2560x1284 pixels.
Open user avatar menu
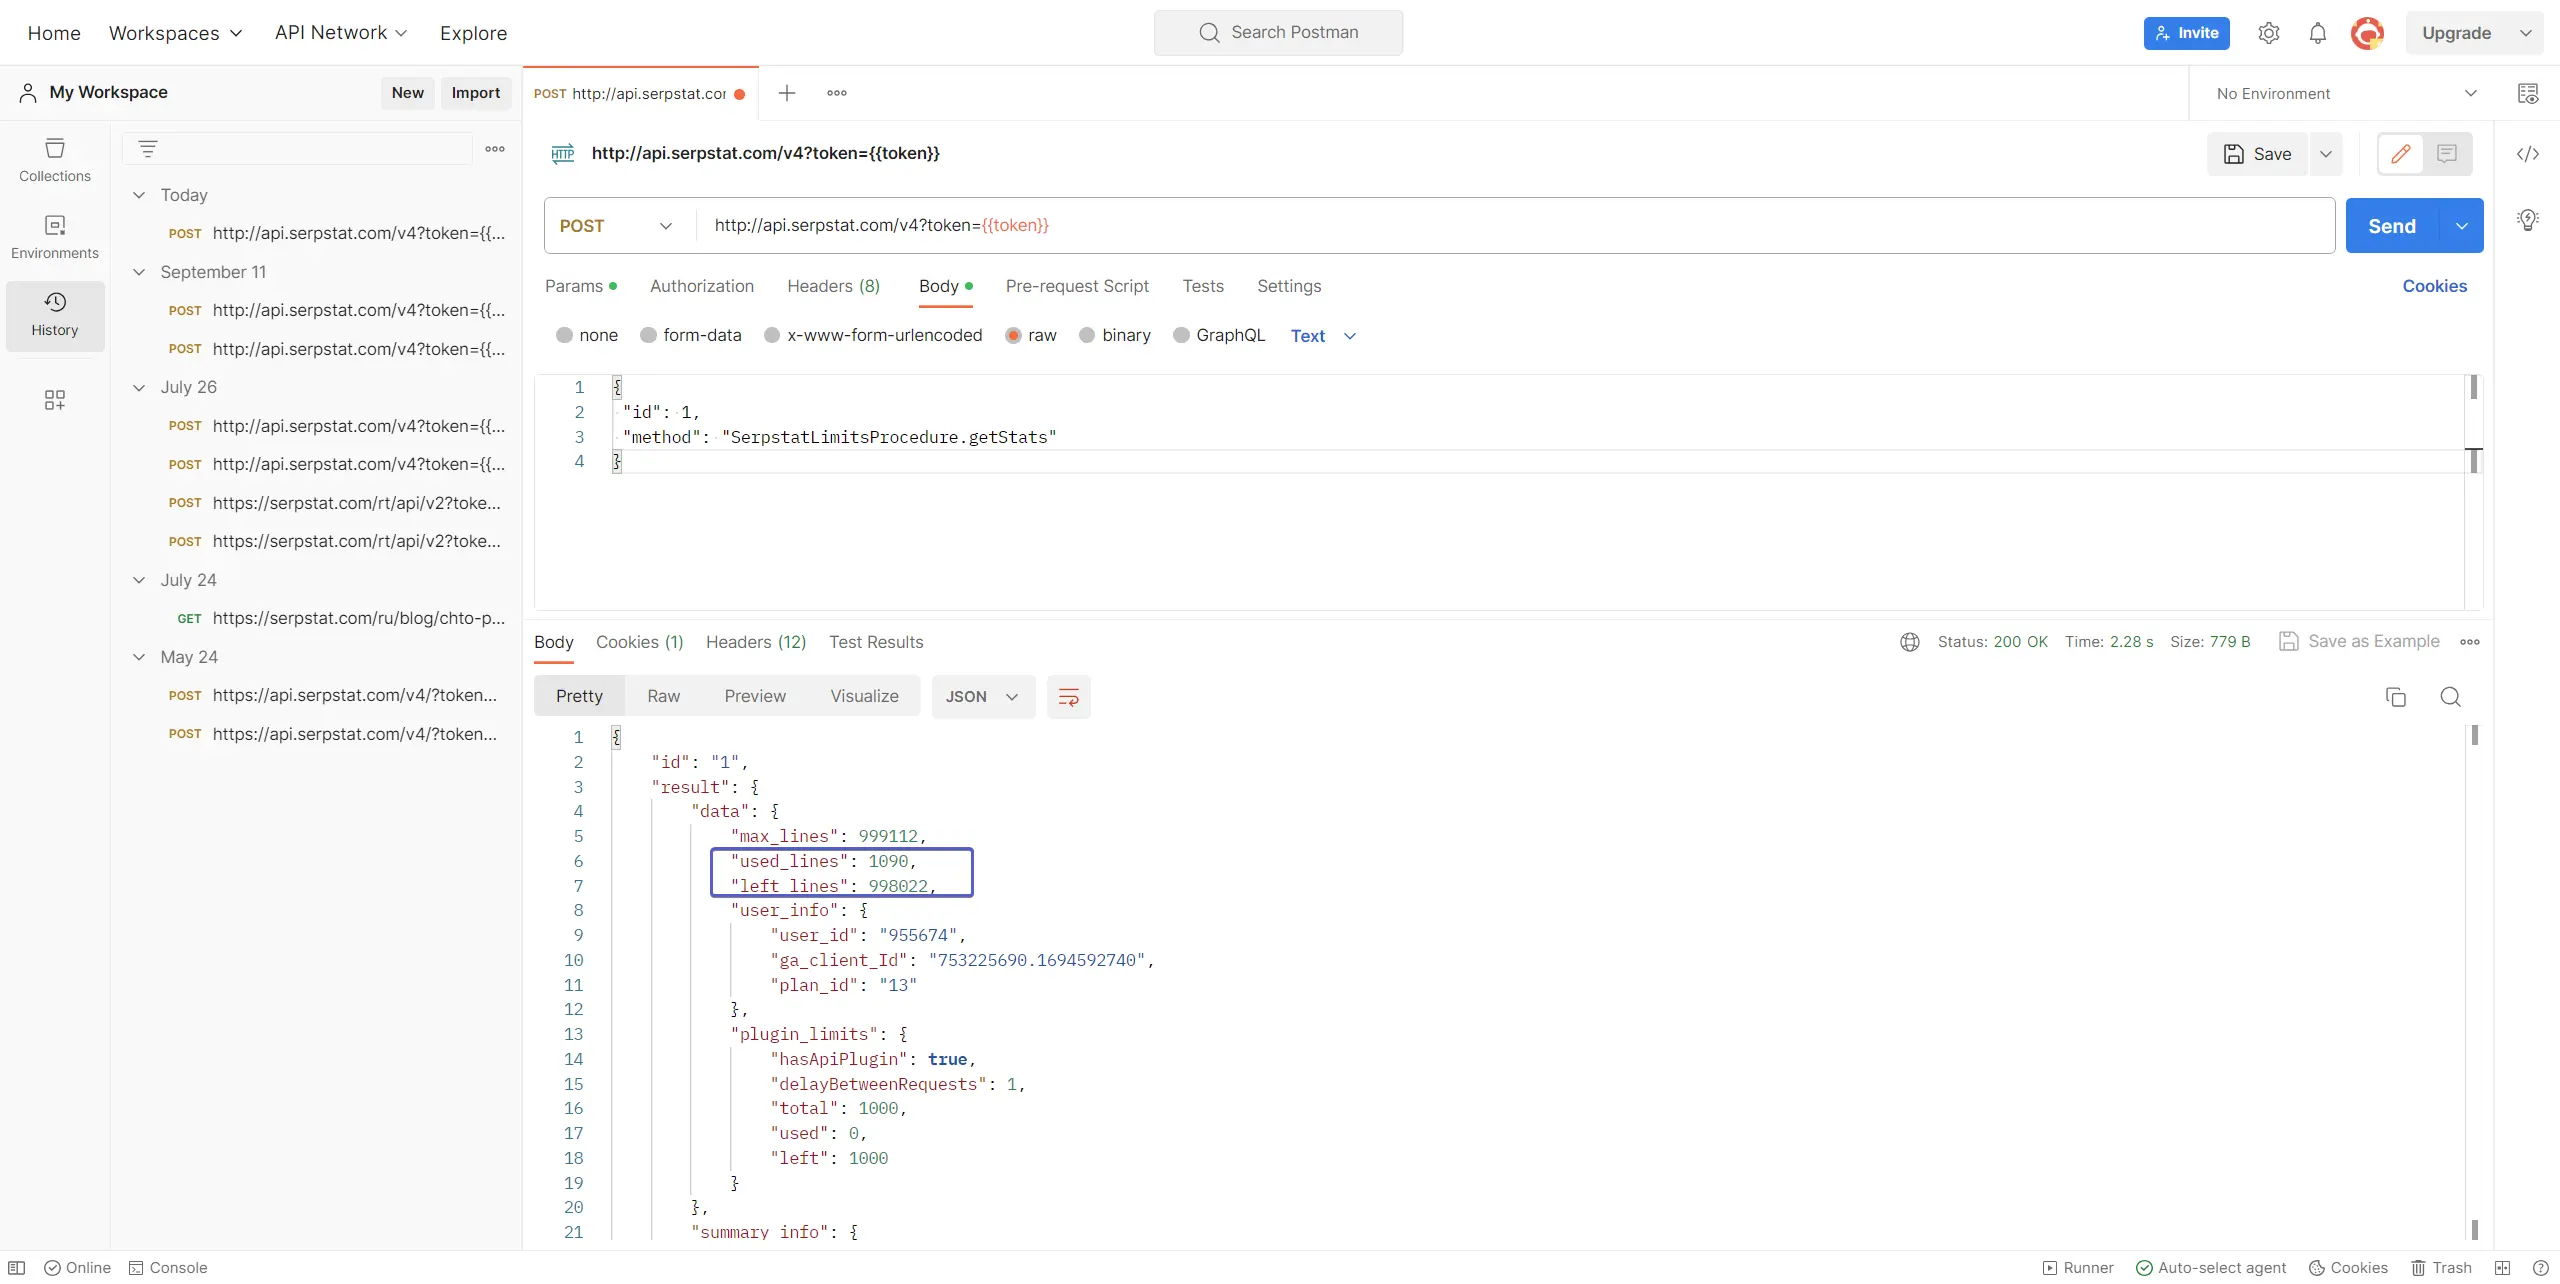click(2367, 33)
